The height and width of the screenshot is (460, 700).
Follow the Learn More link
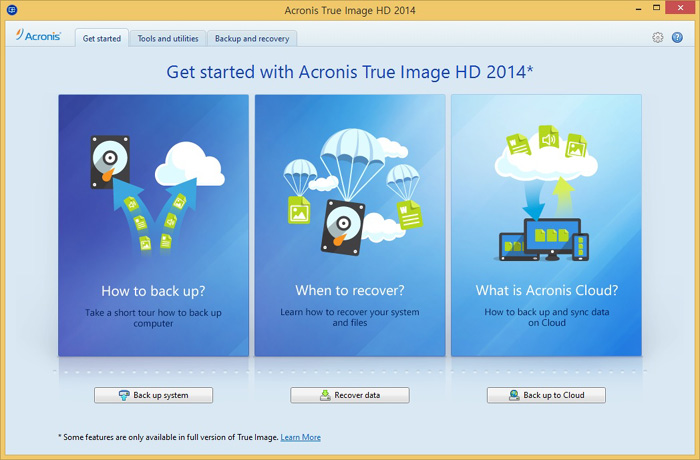(300, 437)
